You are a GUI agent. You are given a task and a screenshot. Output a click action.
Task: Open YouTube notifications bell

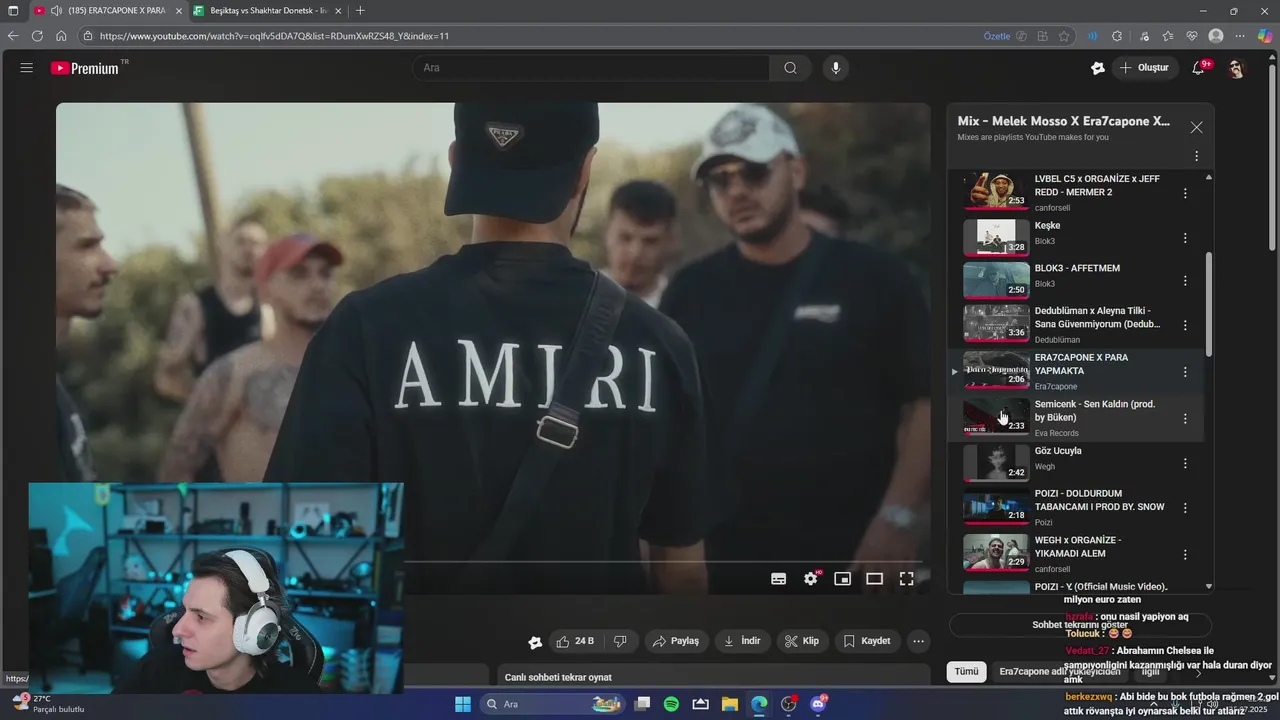tap(1198, 68)
